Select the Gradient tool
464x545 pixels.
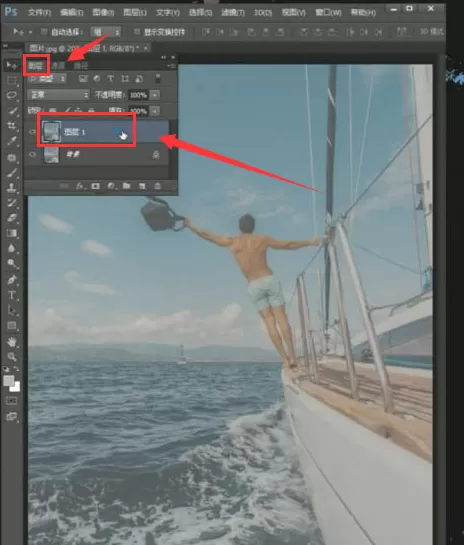tap(12, 233)
